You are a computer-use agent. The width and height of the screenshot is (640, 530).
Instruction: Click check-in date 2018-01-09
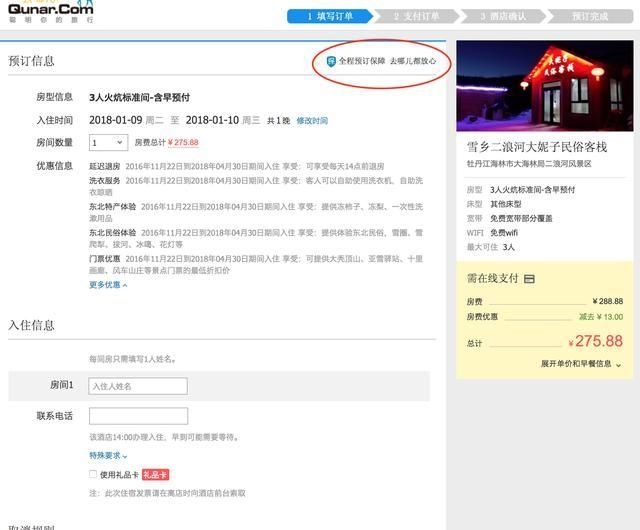116,120
